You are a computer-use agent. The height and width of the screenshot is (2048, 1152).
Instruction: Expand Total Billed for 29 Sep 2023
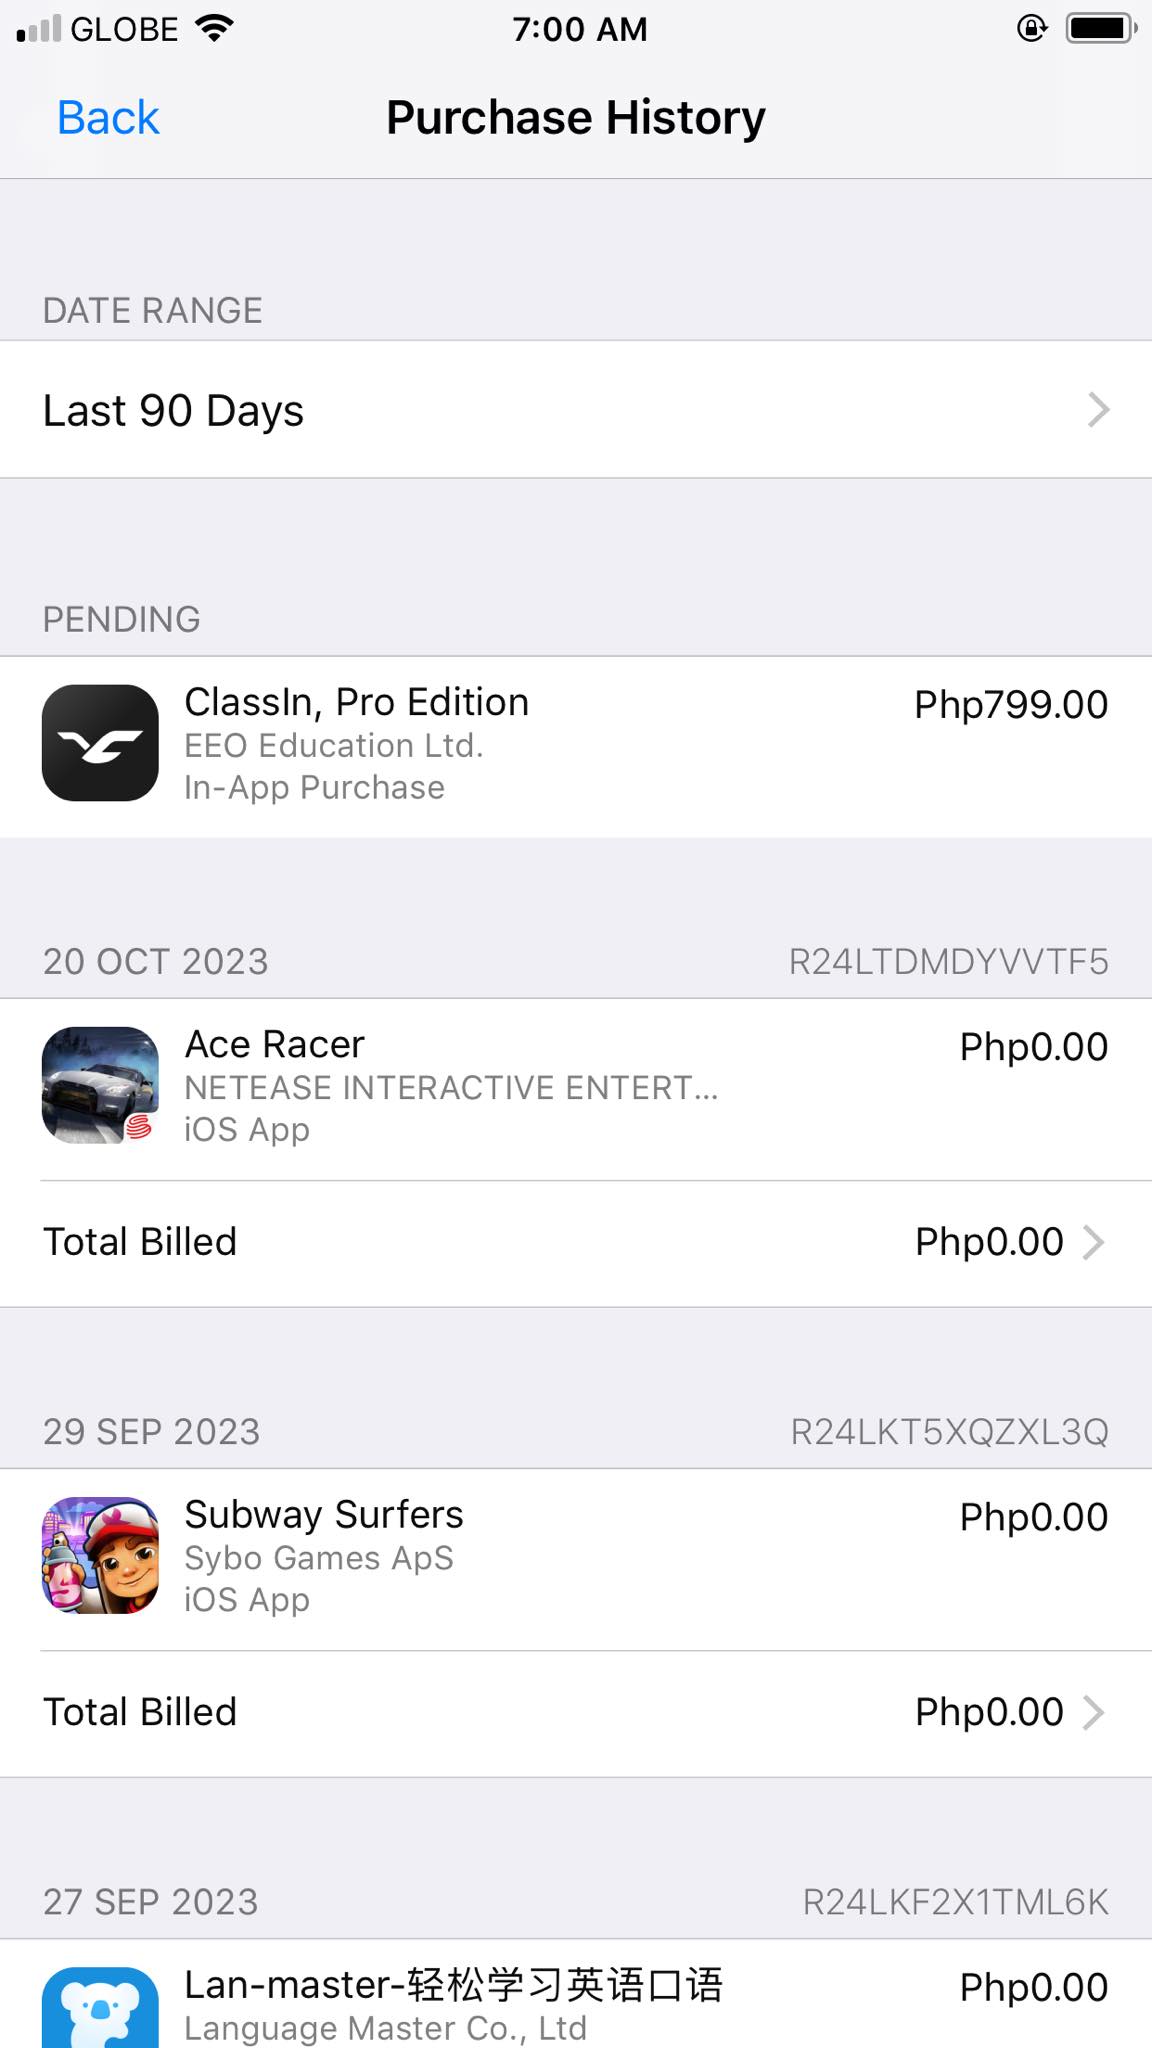point(576,1712)
